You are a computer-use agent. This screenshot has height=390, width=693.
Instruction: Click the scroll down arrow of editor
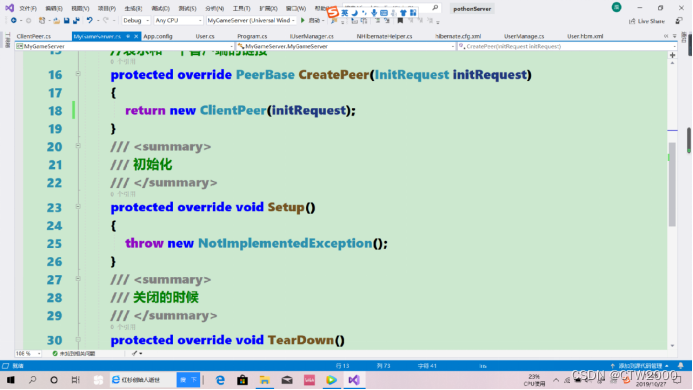pos(672,346)
